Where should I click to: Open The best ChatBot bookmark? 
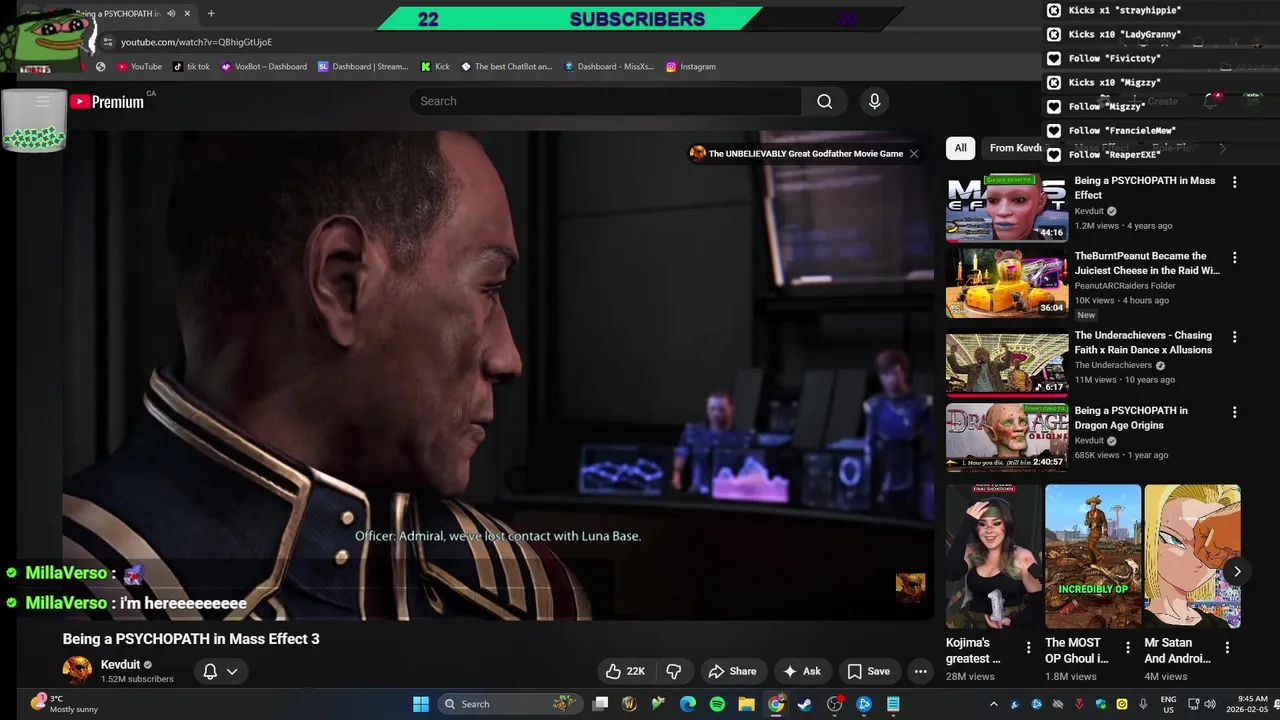tap(506, 67)
